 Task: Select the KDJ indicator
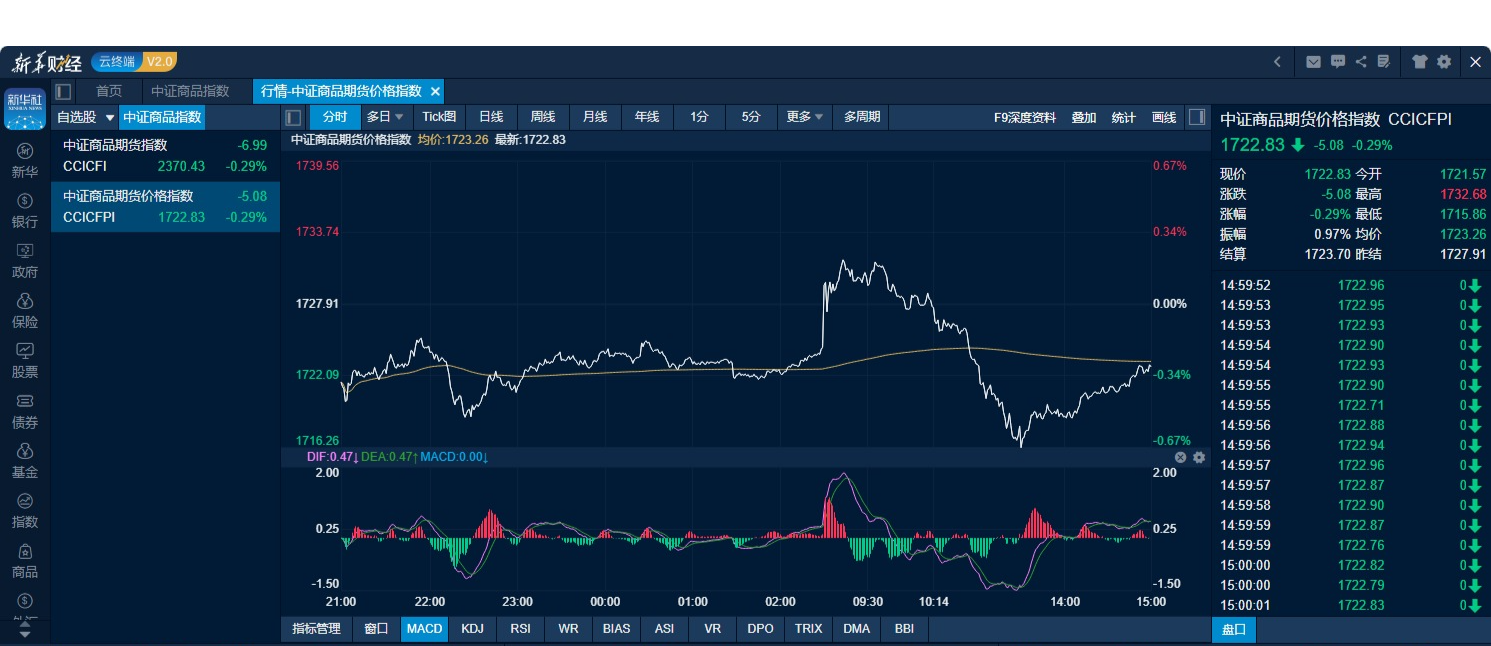point(472,629)
